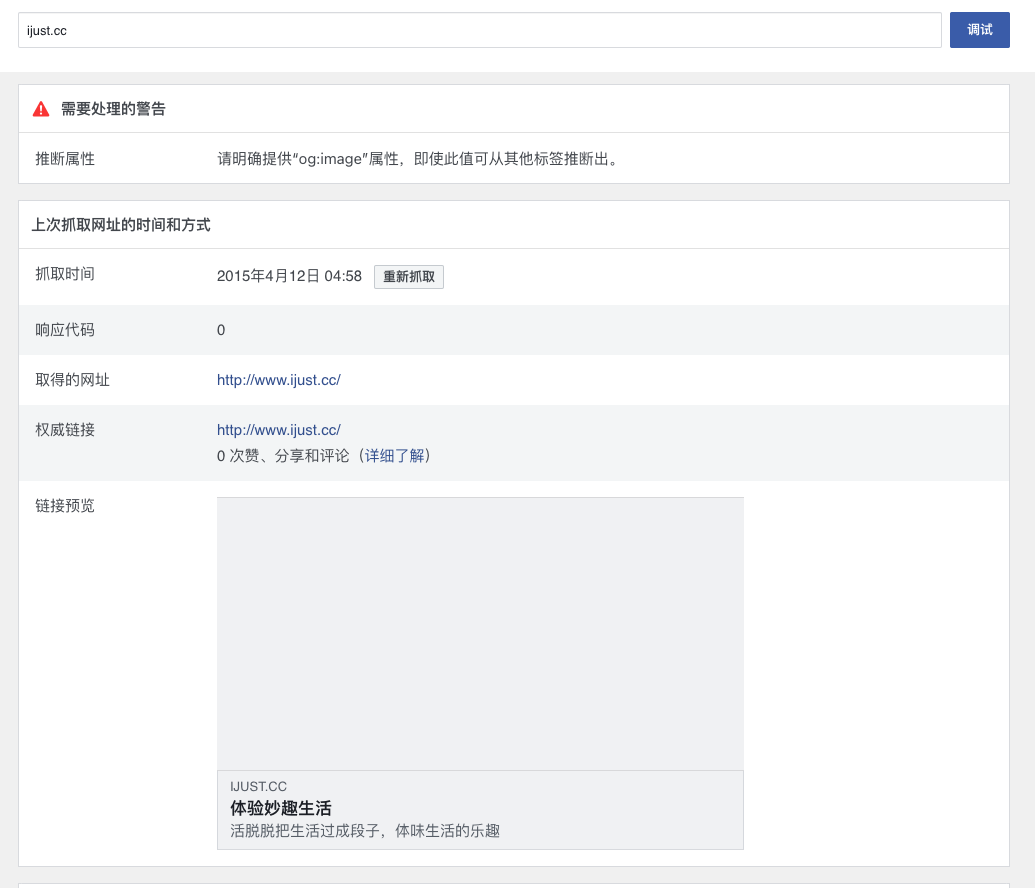Open the canonical link http://www.ijust.cc/
1035x888 pixels.
tap(280, 429)
